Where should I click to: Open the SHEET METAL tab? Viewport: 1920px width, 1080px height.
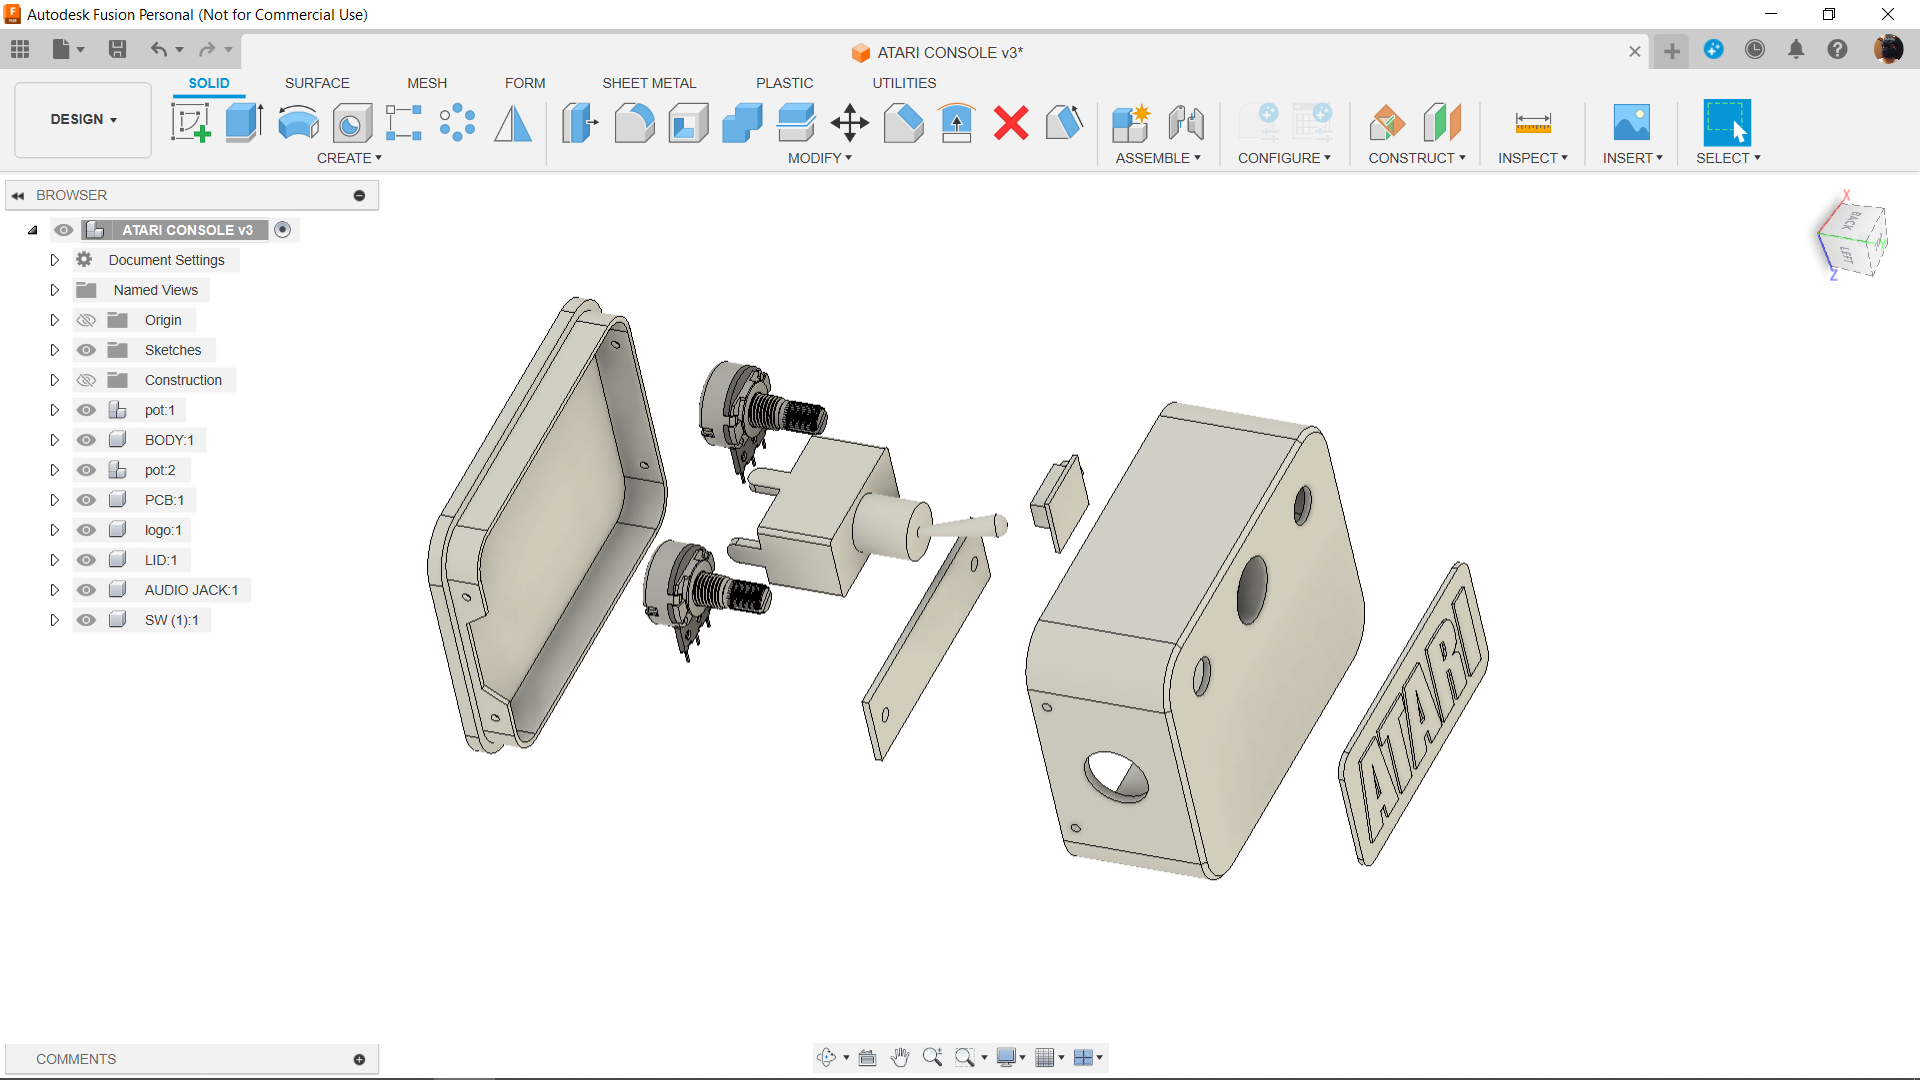(x=649, y=83)
